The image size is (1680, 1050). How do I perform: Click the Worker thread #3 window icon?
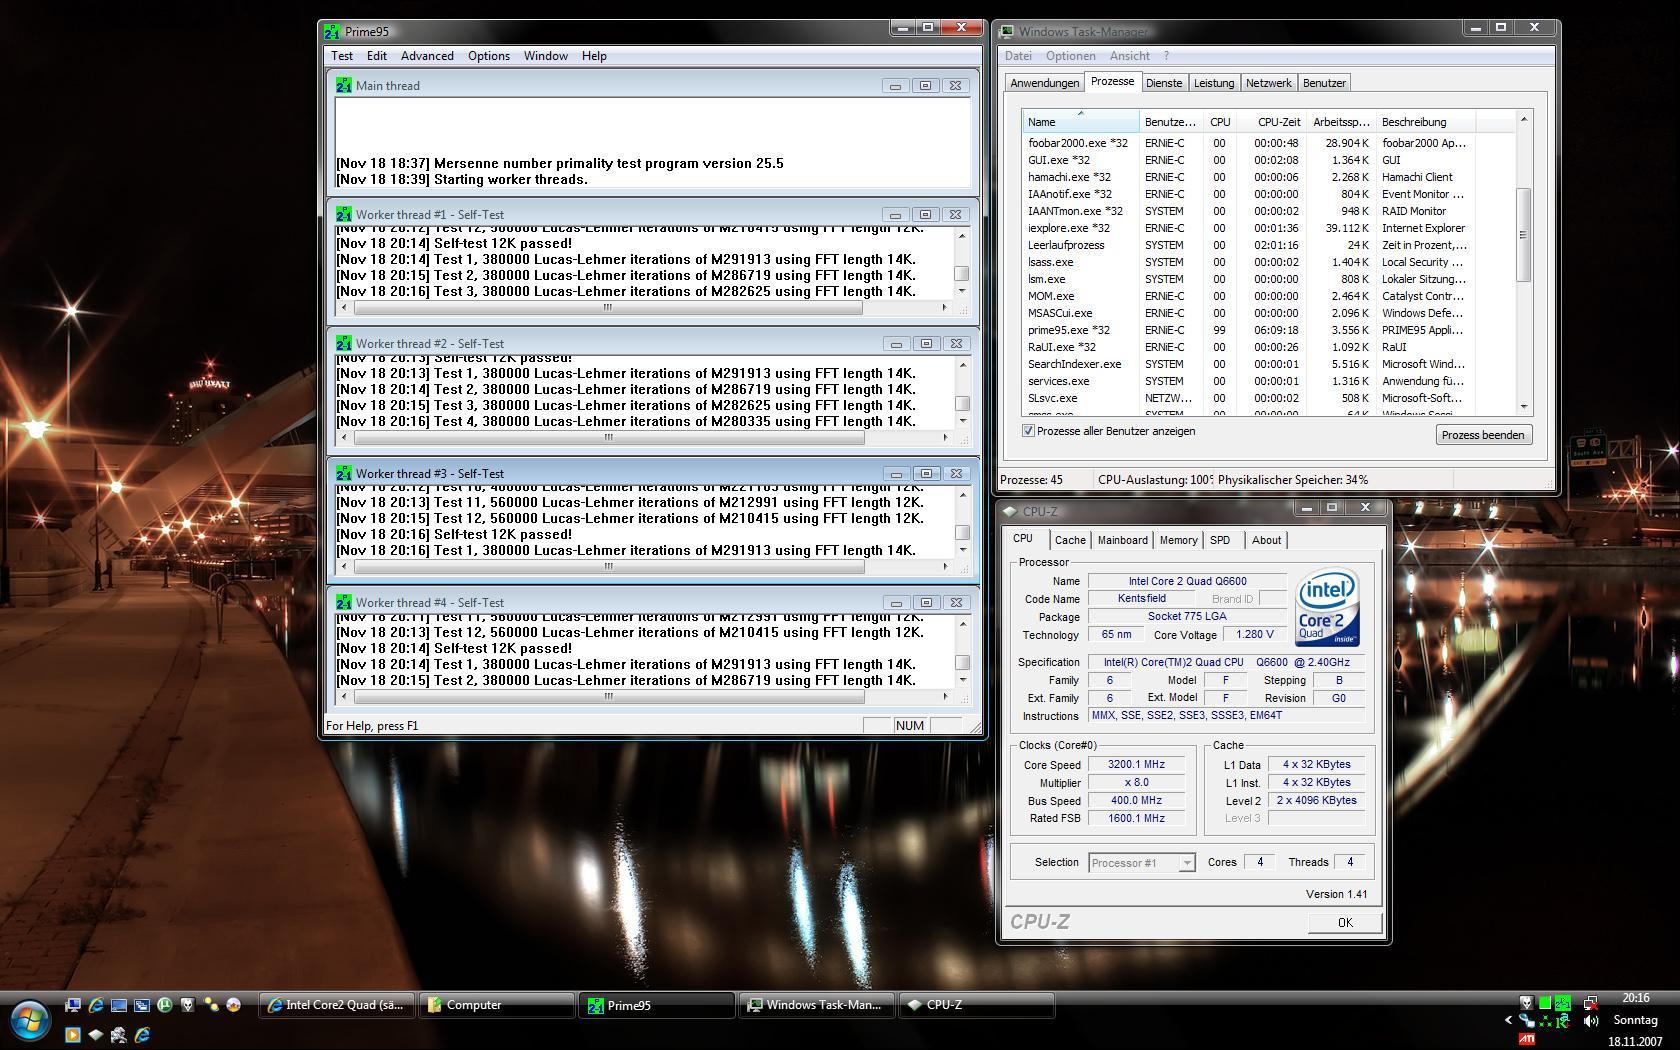click(x=344, y=473)
